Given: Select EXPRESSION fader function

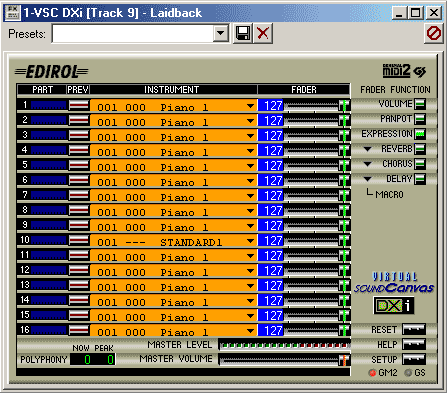Looking at the screenshot, I should (x=420, y=134).
